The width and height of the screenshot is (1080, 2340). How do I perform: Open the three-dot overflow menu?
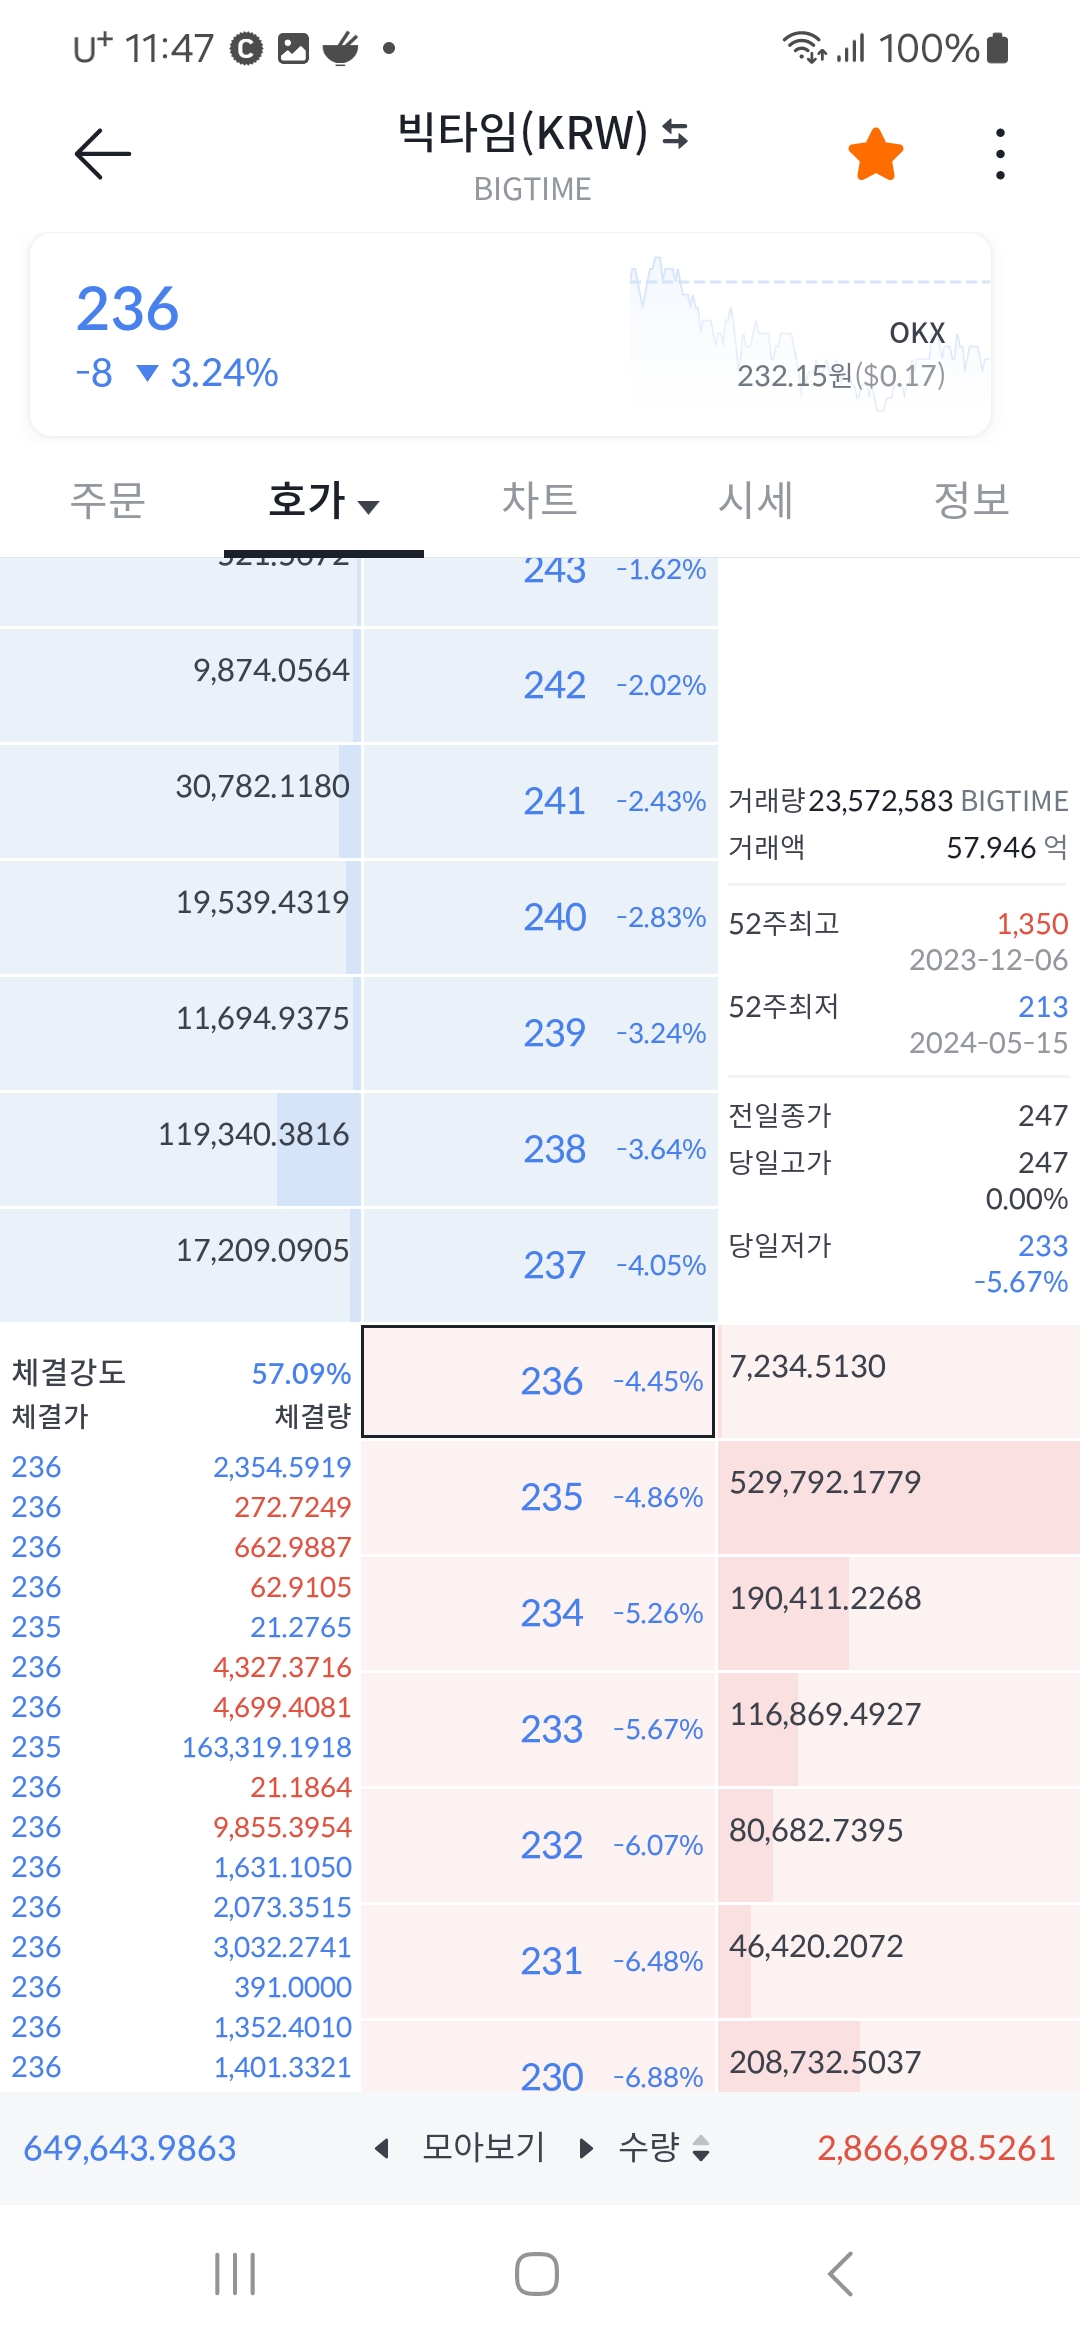[x=1000, y=154]
